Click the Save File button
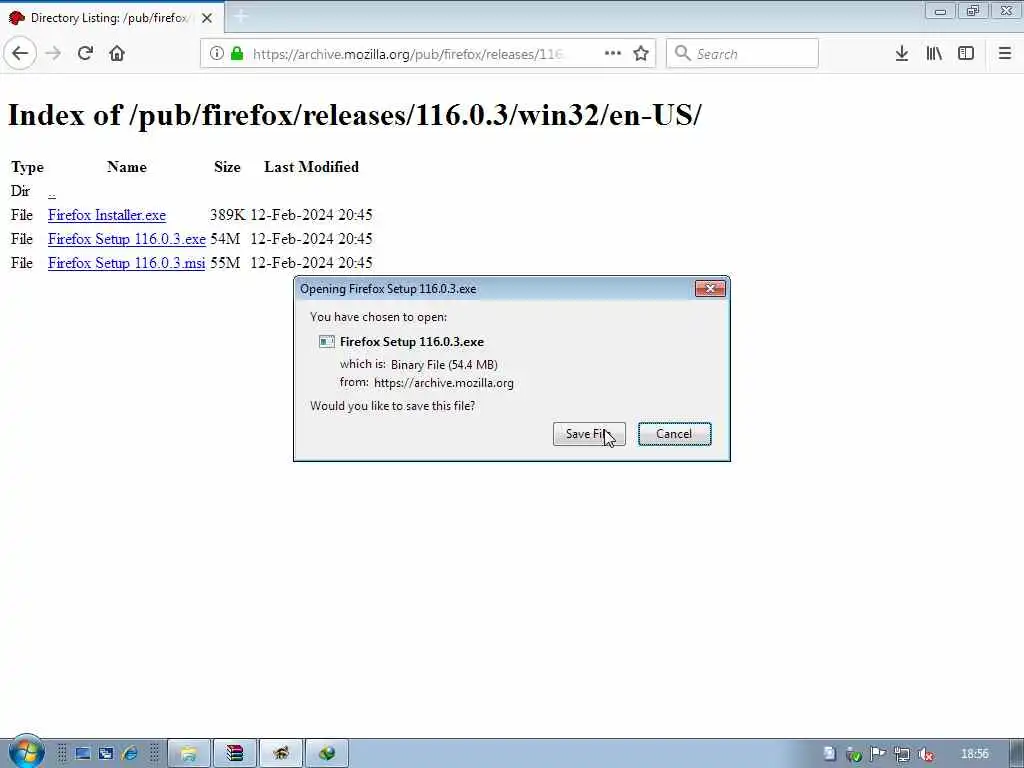The width and height of the screenshot is (1024, 768). (589, 434)
